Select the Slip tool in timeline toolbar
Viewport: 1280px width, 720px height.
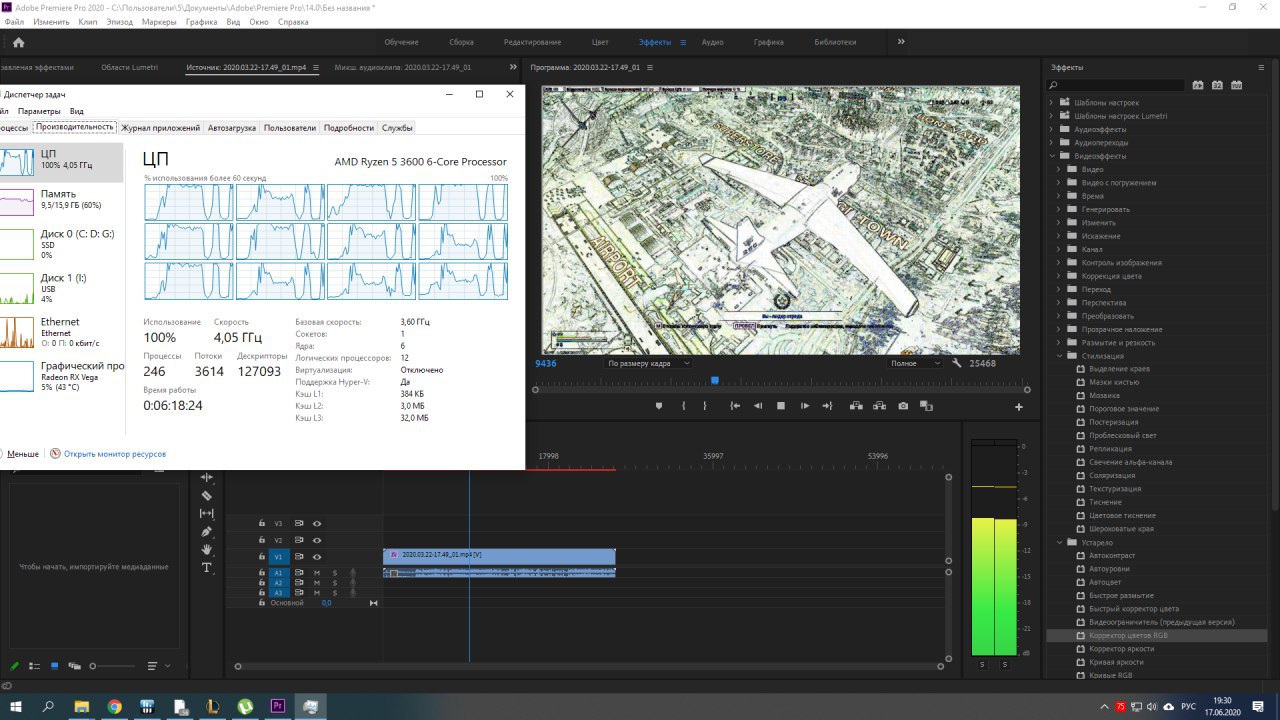[207, 513]
